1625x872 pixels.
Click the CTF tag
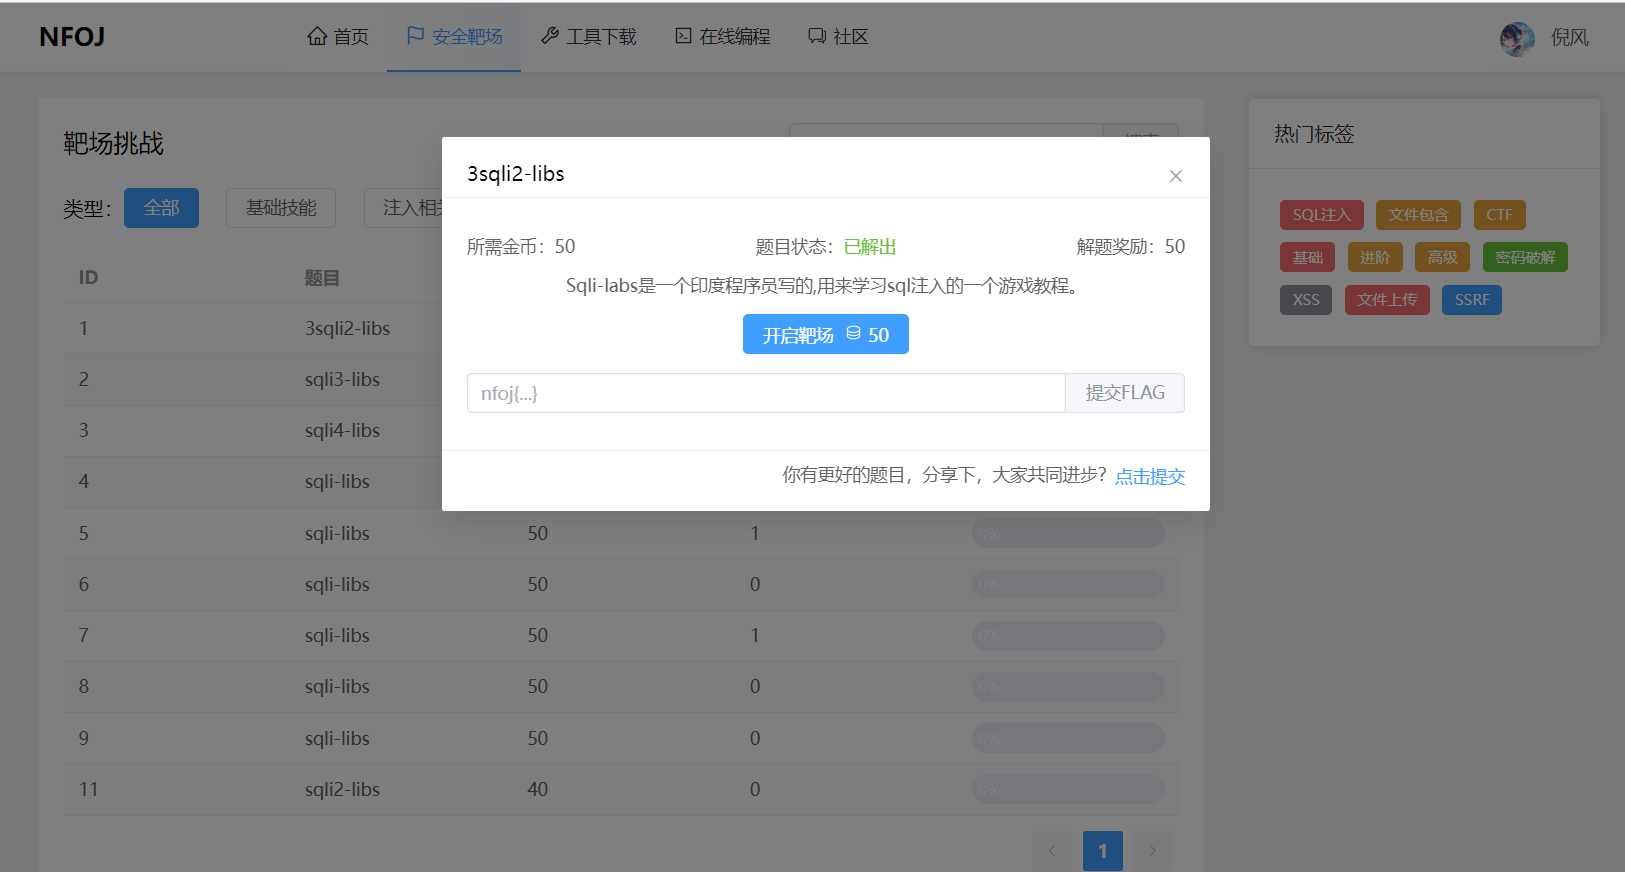[1499, 215]
